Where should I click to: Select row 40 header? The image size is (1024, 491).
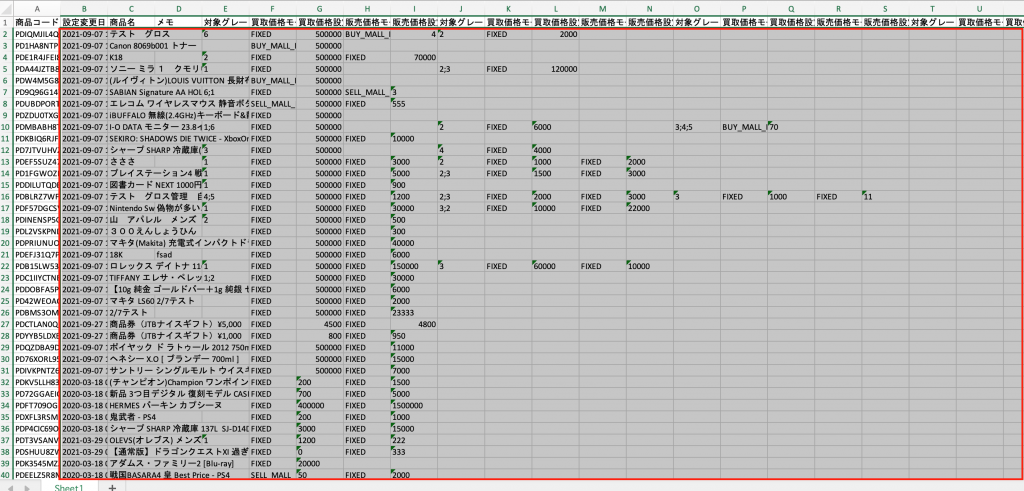point(7,475)
